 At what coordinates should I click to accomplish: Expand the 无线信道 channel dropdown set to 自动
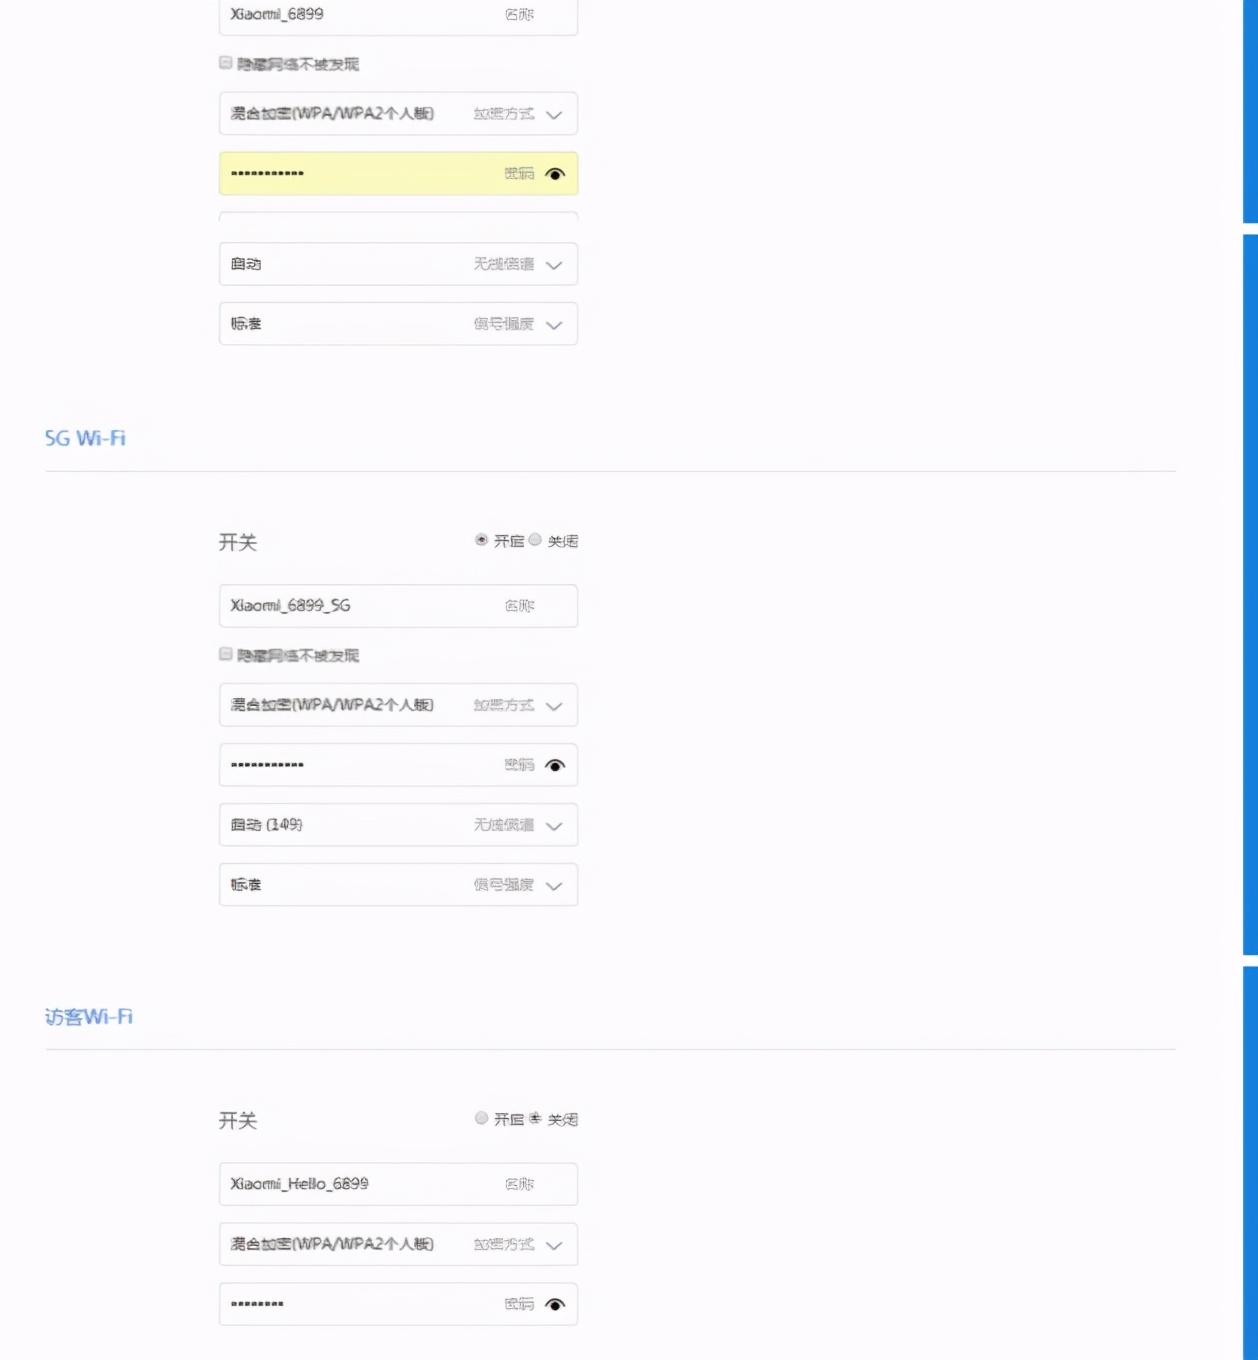pyautogui.click(x=556, y=264)
